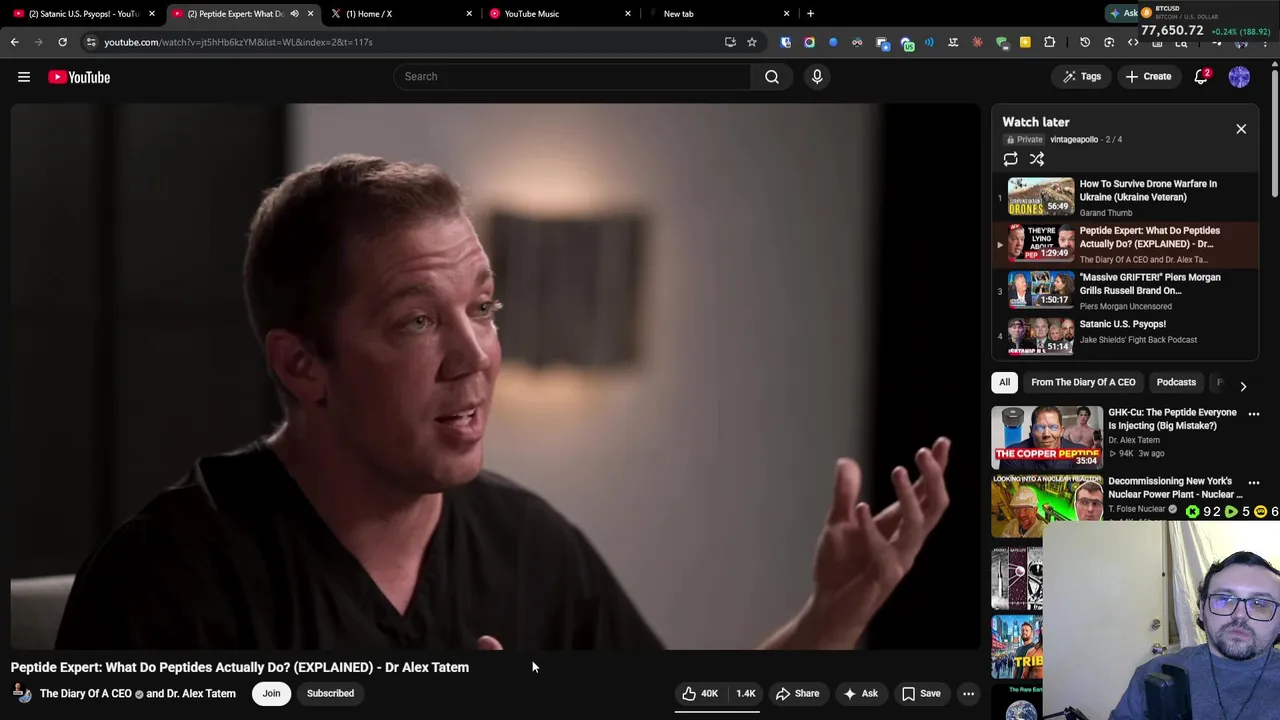Switch to the Home / X browser tab
This screenshot has width=1280, height=720.
click(400, 14)
